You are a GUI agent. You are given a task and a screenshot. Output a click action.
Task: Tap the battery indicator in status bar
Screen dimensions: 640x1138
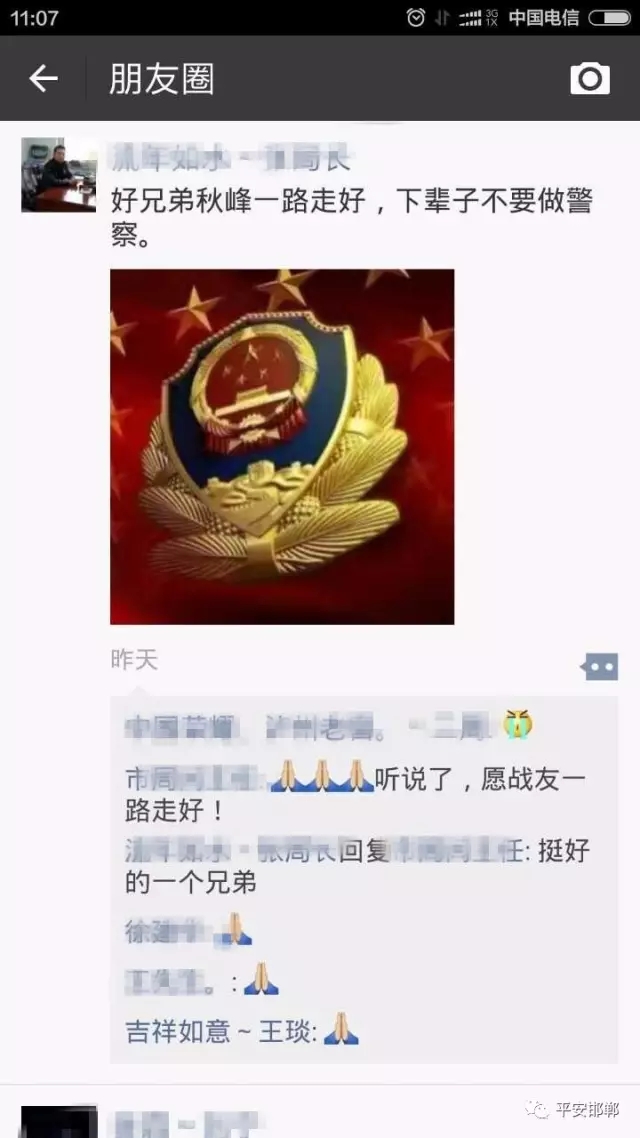[x=608, y=18]
